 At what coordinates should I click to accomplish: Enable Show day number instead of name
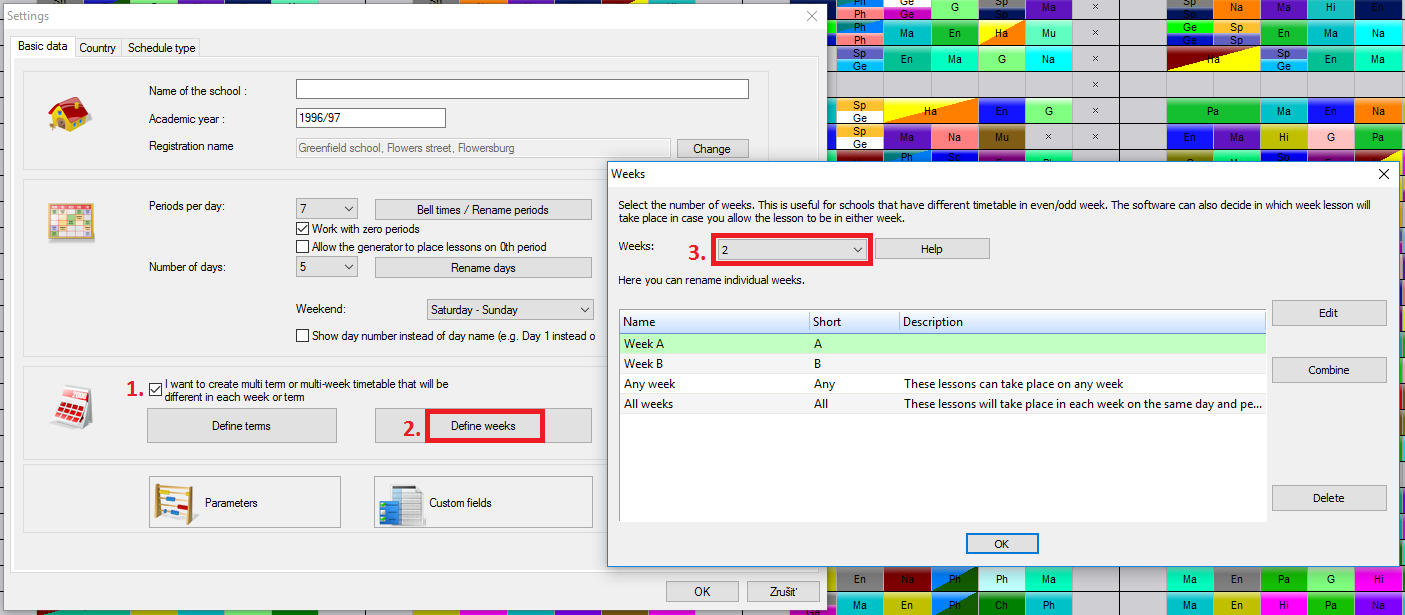click(x=303, y=336)
